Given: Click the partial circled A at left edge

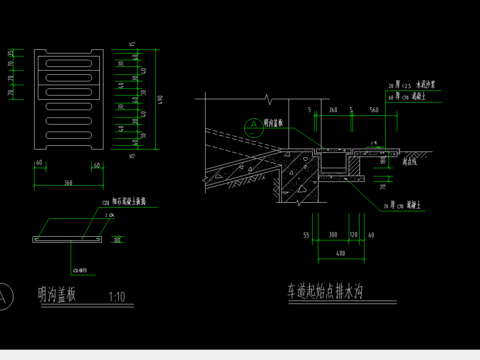Looking at the screenshot, I should [x=6, y=296].
